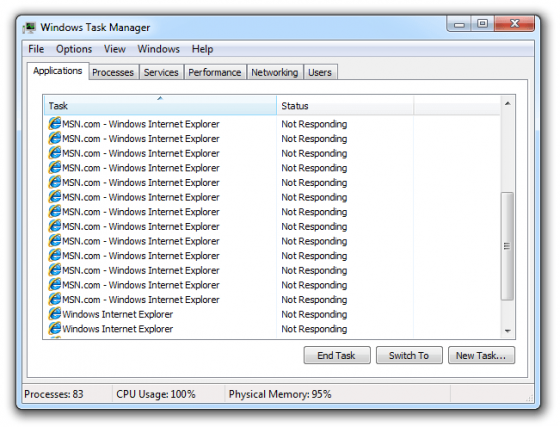Click the Switch To button

point(409,355)
